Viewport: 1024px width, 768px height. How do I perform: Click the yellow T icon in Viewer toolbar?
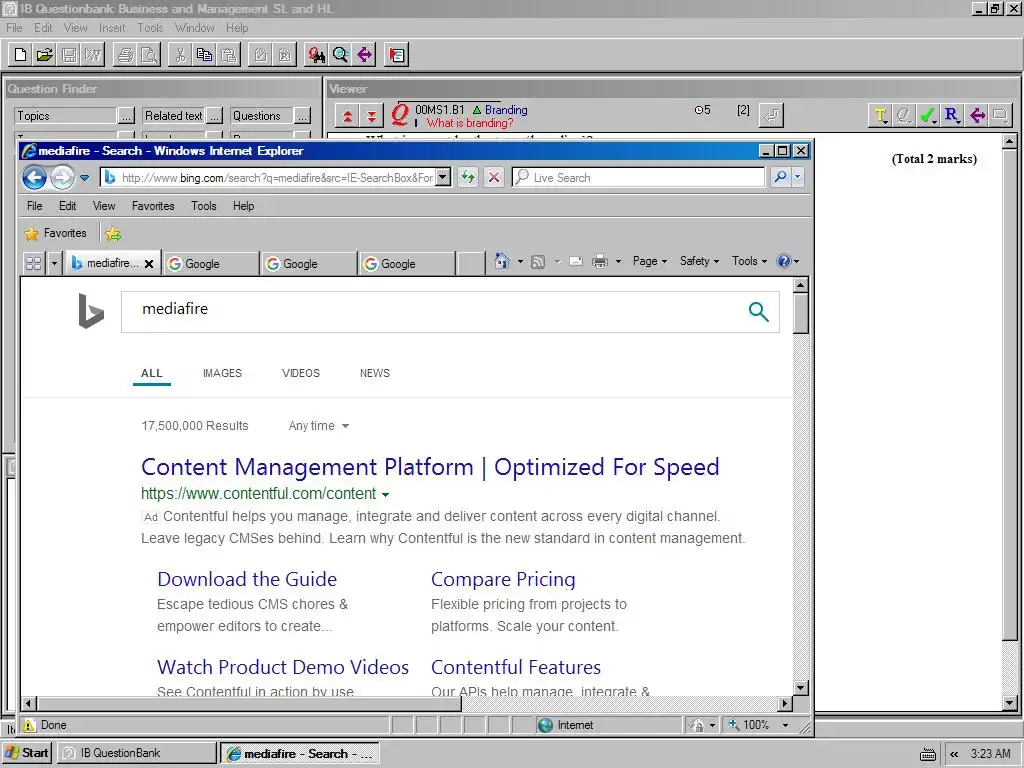(x=880, y=116)
